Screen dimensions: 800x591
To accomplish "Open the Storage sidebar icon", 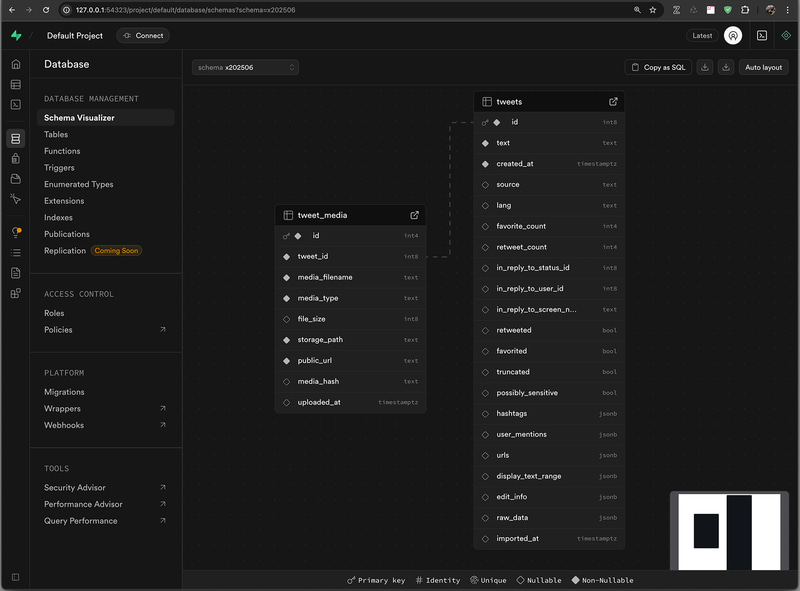I will (x=16, y=179).
